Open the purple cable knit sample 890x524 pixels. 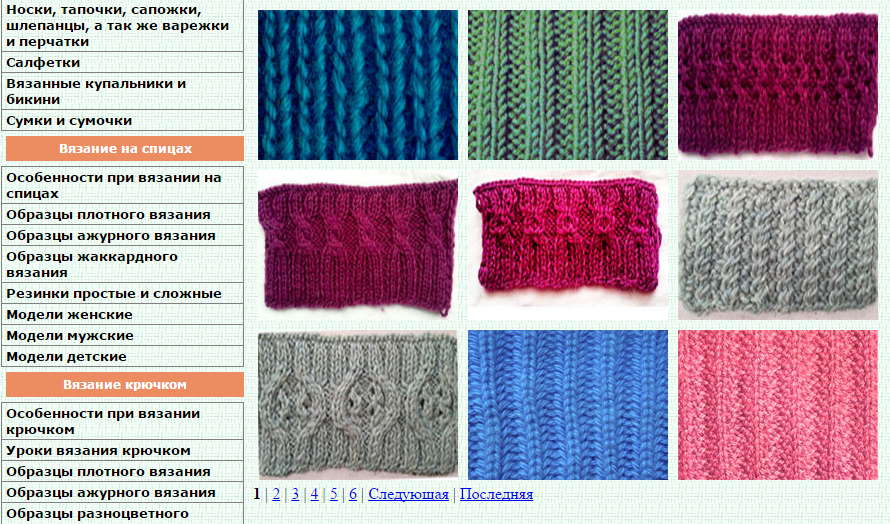358,245
